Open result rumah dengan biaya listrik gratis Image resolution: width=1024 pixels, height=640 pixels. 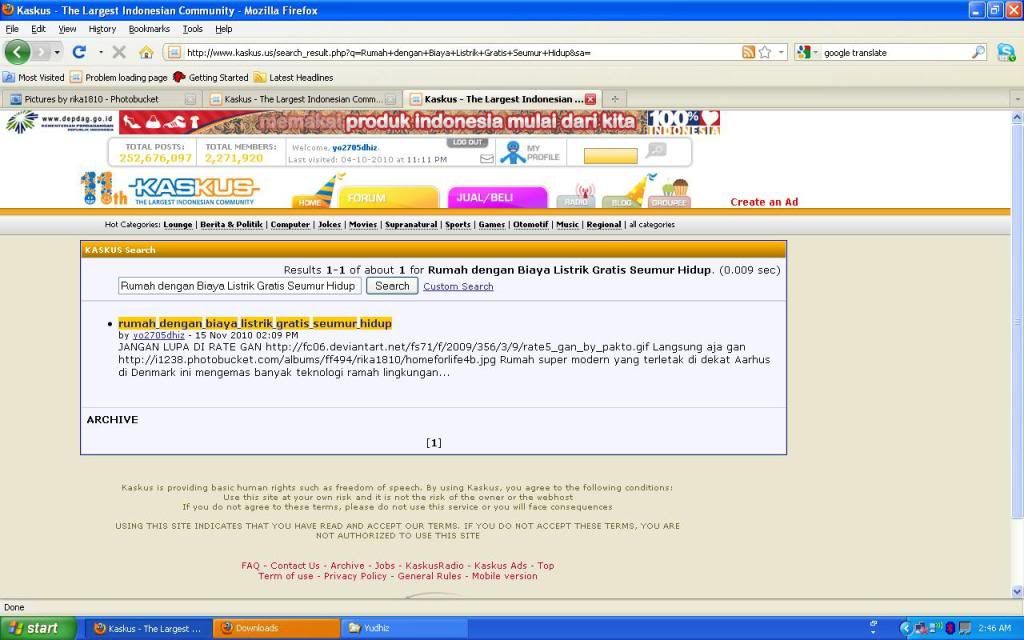point(255,323)
